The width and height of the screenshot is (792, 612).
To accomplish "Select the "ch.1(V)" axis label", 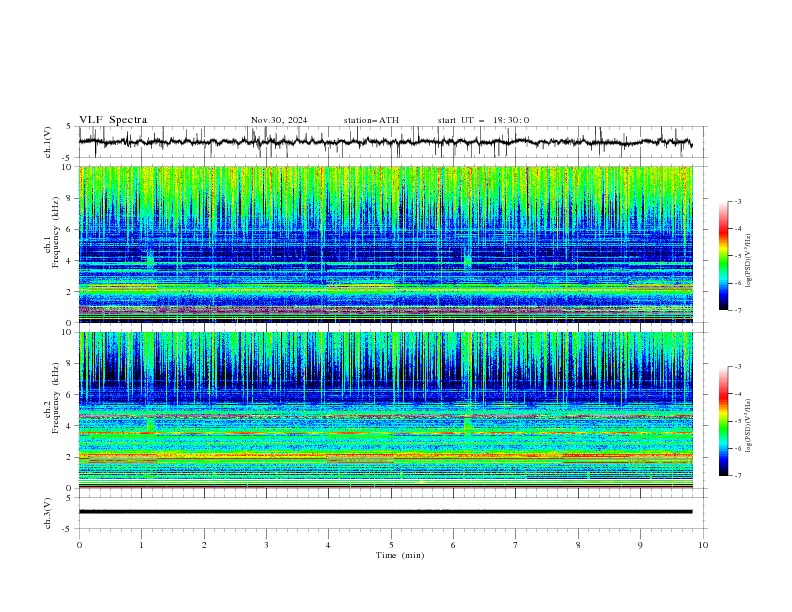I will [x=48, y=142].
